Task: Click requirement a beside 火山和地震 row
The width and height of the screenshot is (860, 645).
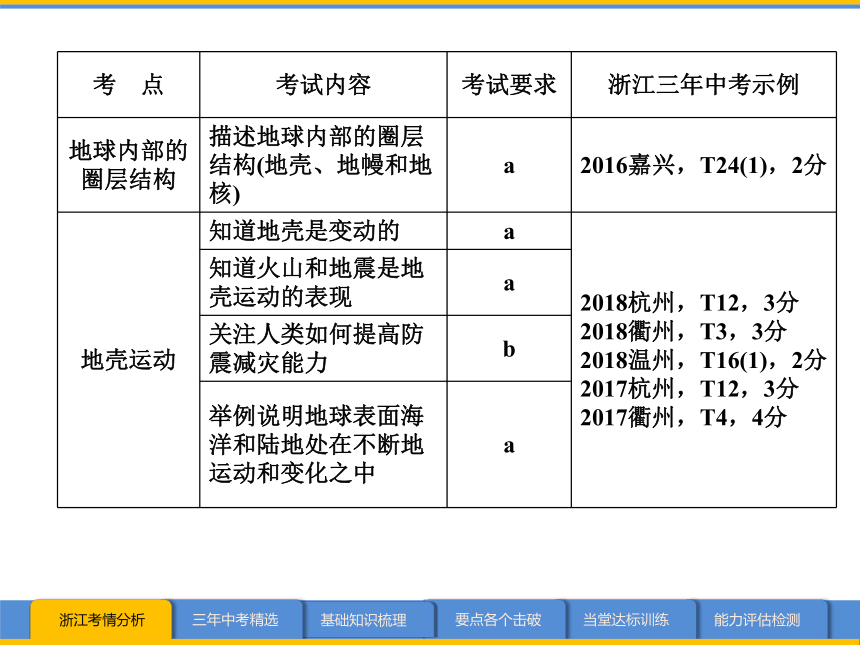Action: coord(509,282)
